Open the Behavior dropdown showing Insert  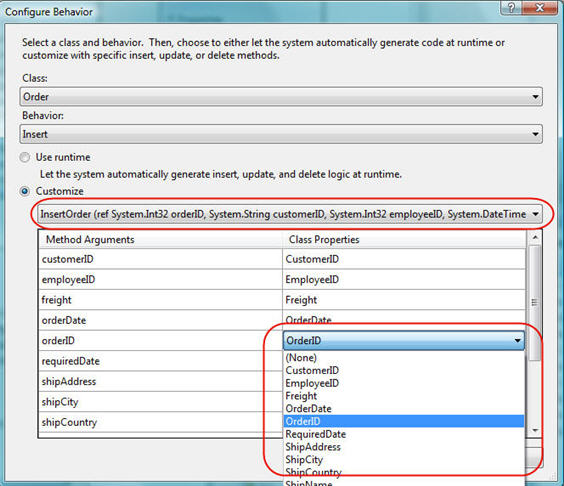click(281, 134)
